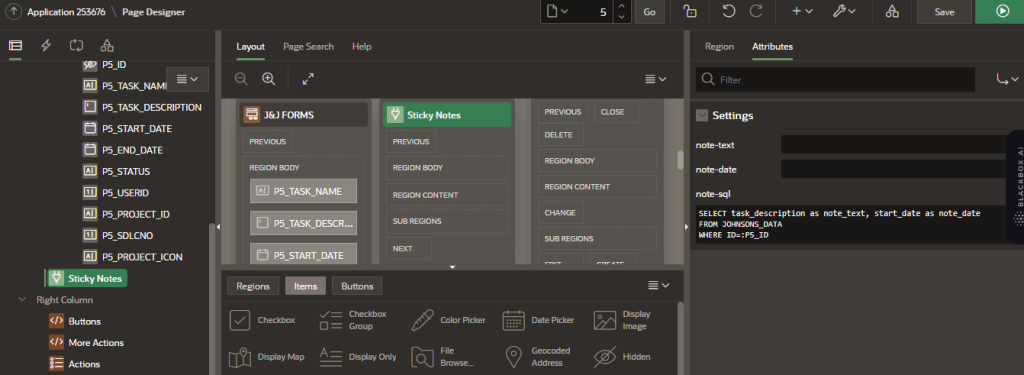Screen dimensions: 1024x375
Task: Select P5_END_DATE in the tree
Action: 123,150
